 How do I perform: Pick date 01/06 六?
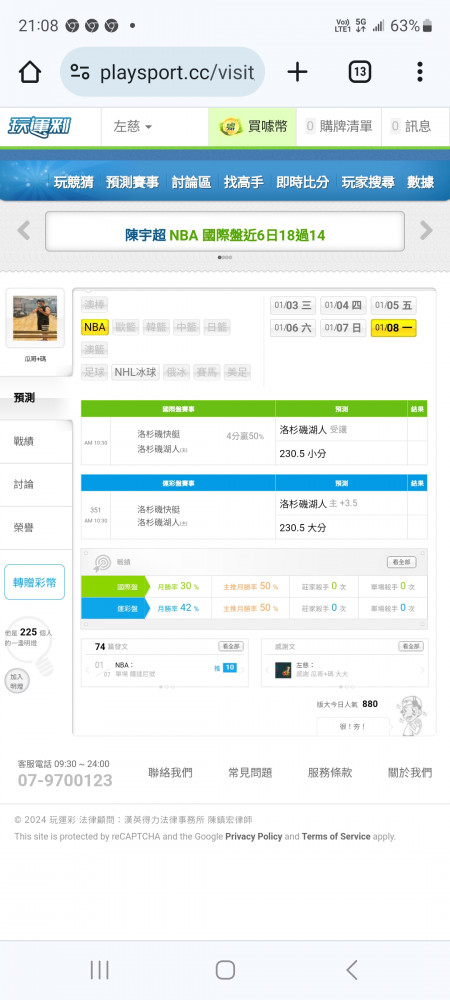[x=293, y=328]
